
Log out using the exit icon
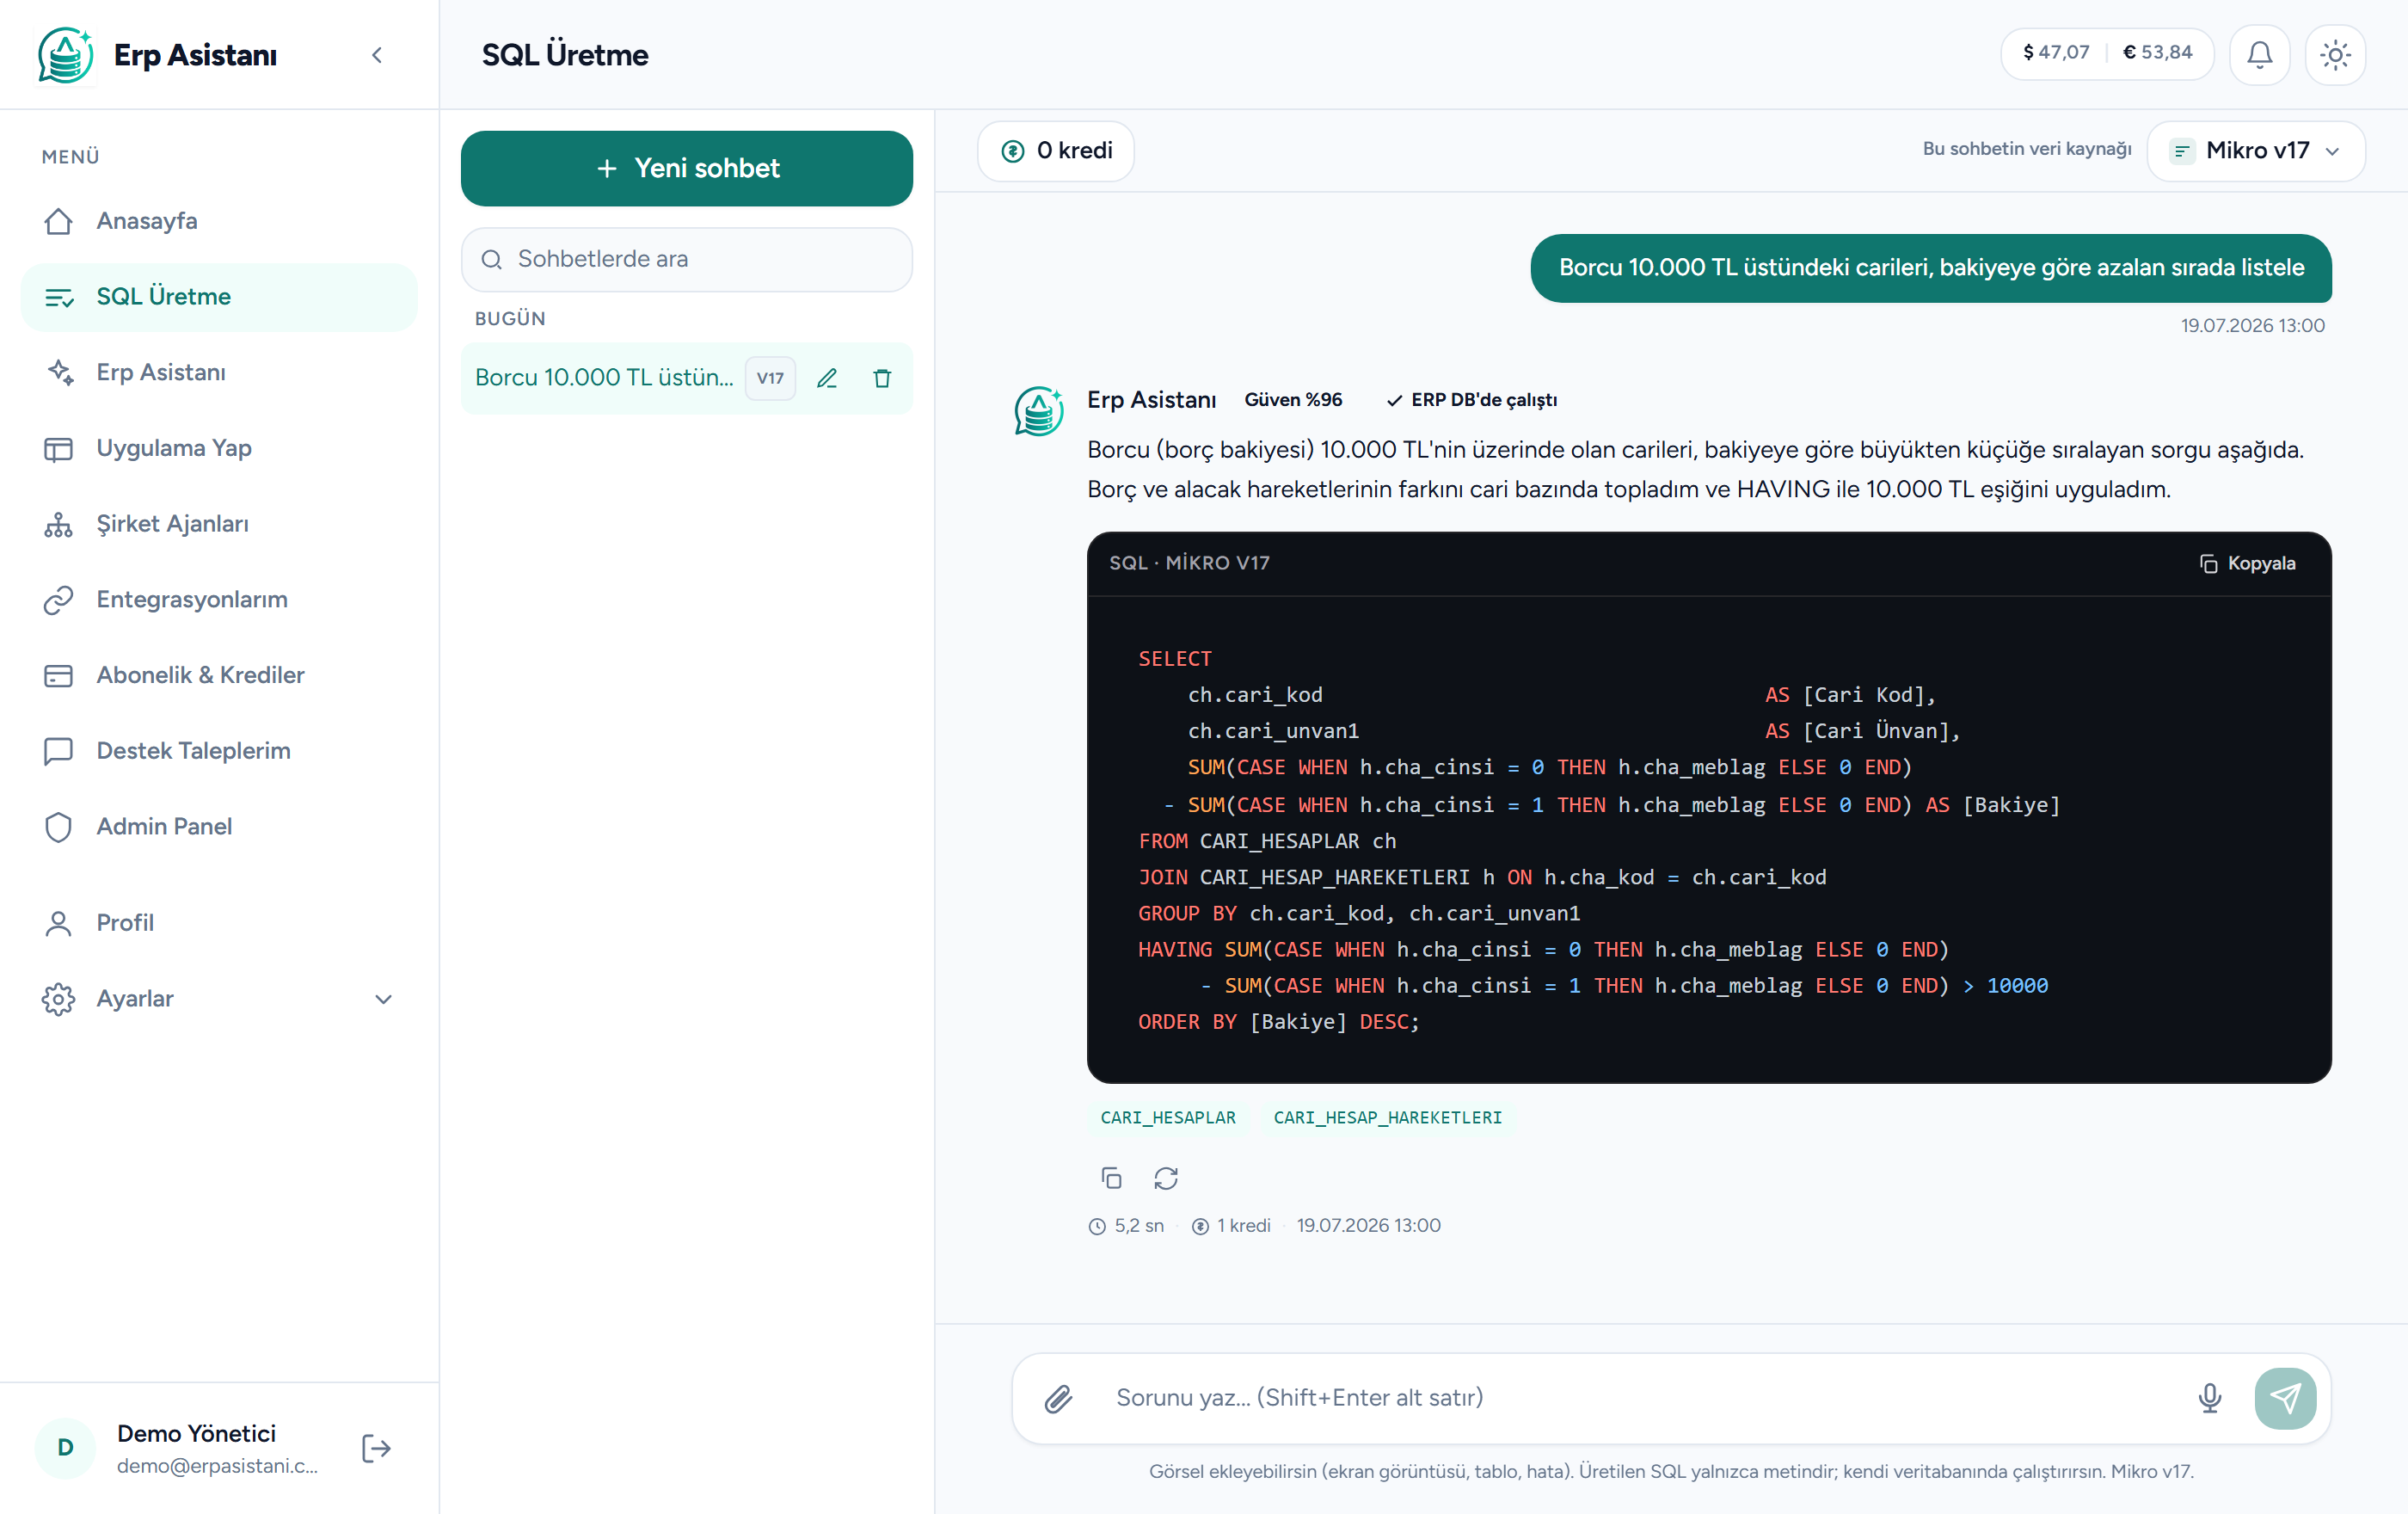pos(376,1448)
